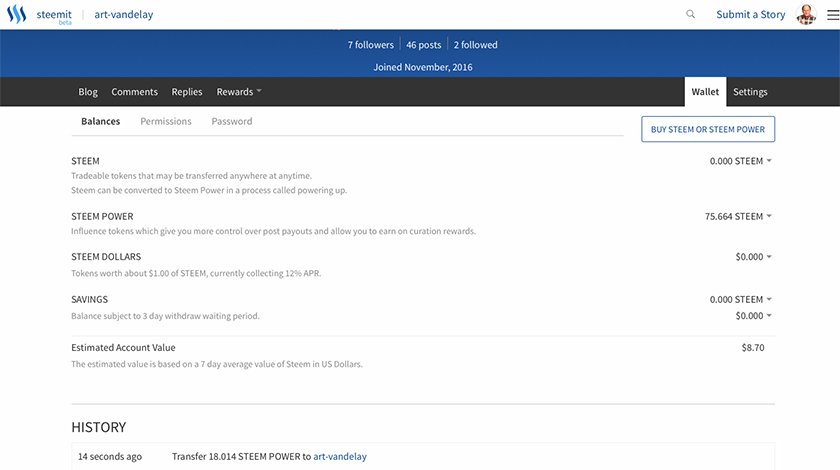This screenshot has height=470, width=840.
Task: Click 'The estimated value is based on' text
Action: (x=217, y=364)
